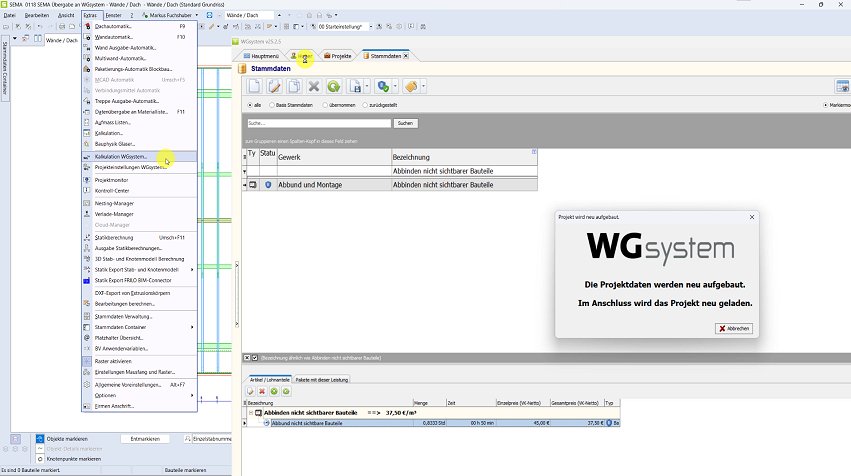Toggle the checkbox beside 'Bezeichnung ähnlich wie' filter
Screen dimensions: 851x476
[x=255, y=357]
